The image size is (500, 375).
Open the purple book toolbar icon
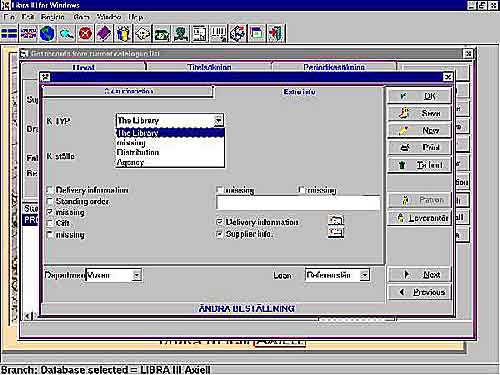click(x=104, y=33)
